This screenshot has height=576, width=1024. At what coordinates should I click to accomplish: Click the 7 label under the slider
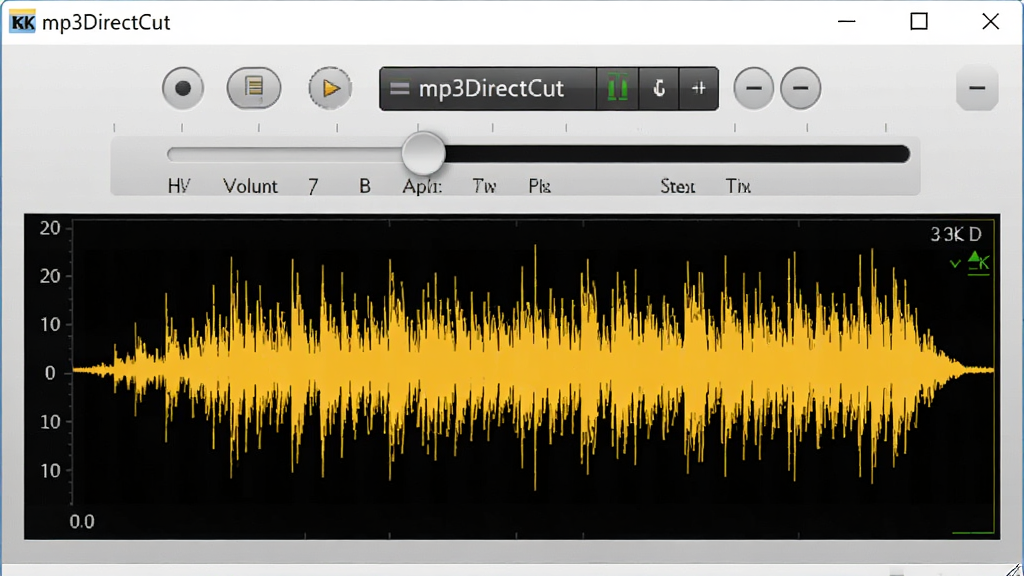point(313,187)
